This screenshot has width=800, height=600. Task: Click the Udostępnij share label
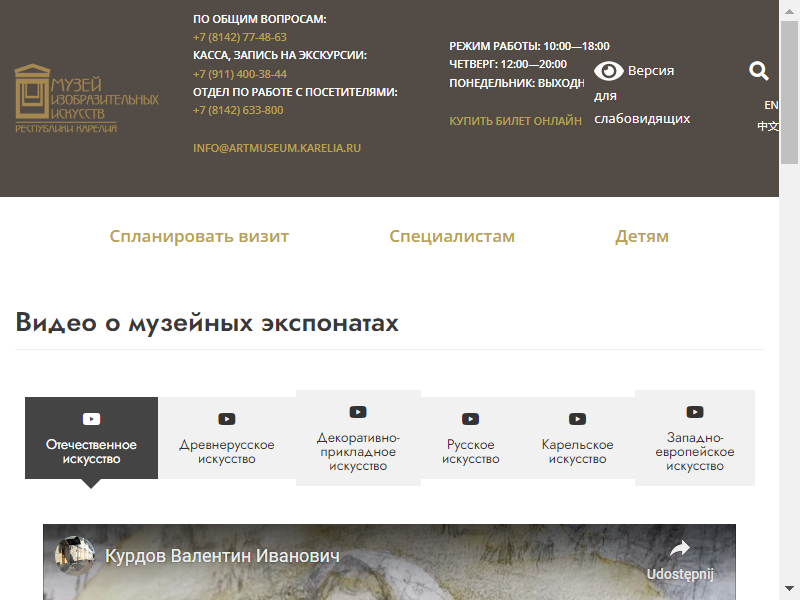point(680,574)
